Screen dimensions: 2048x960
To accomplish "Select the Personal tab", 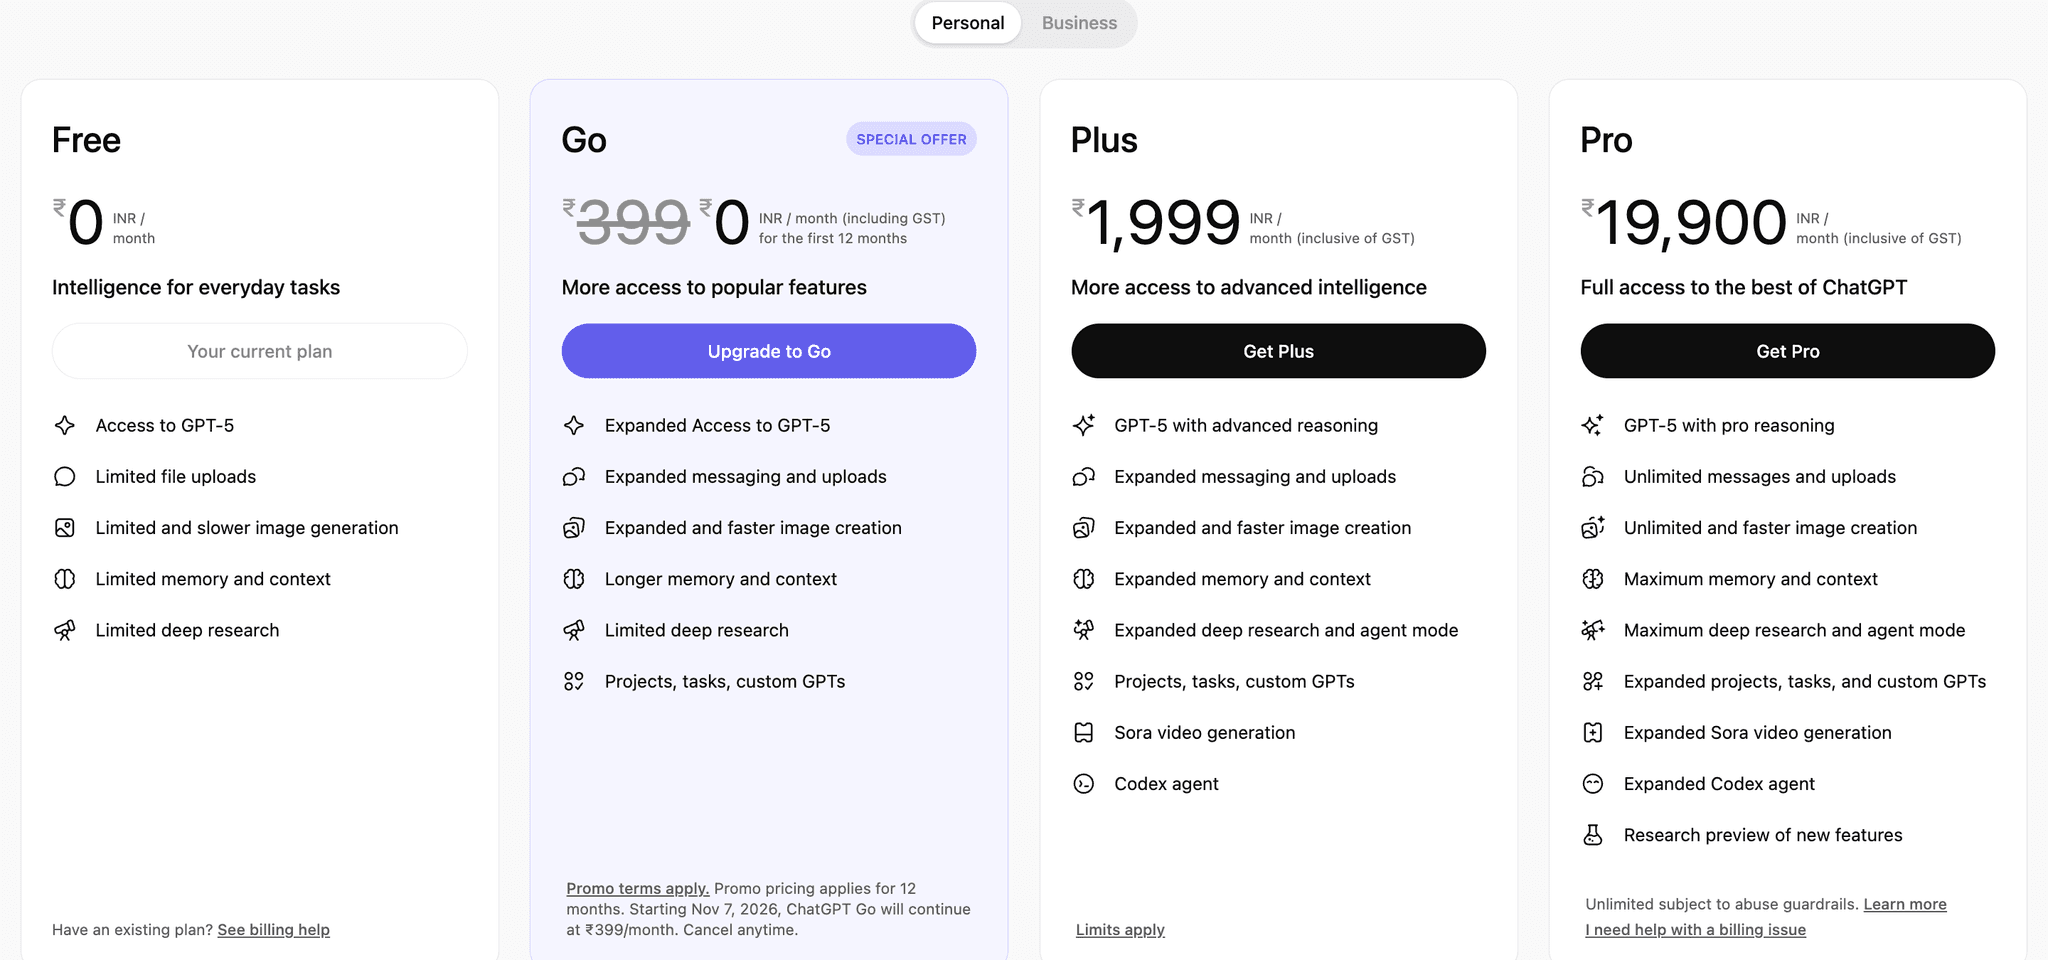I will click(x=966, y=22).
